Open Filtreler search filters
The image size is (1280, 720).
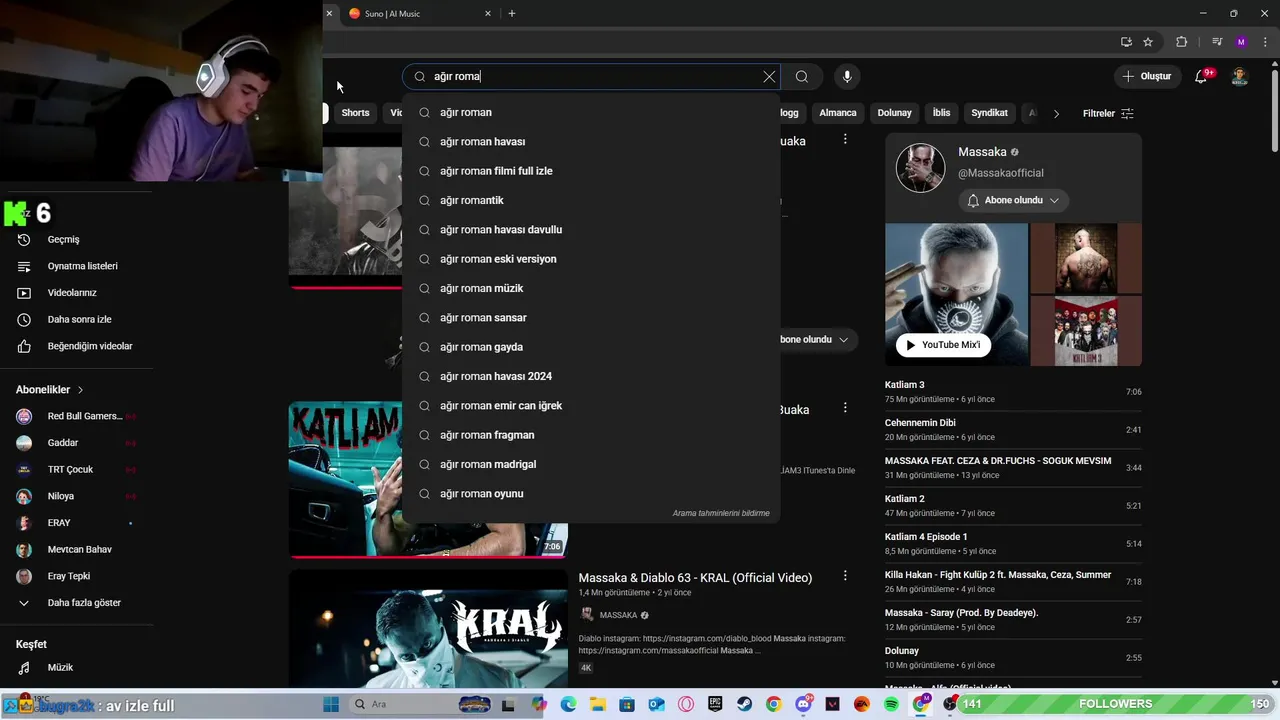coord(1108,114)
